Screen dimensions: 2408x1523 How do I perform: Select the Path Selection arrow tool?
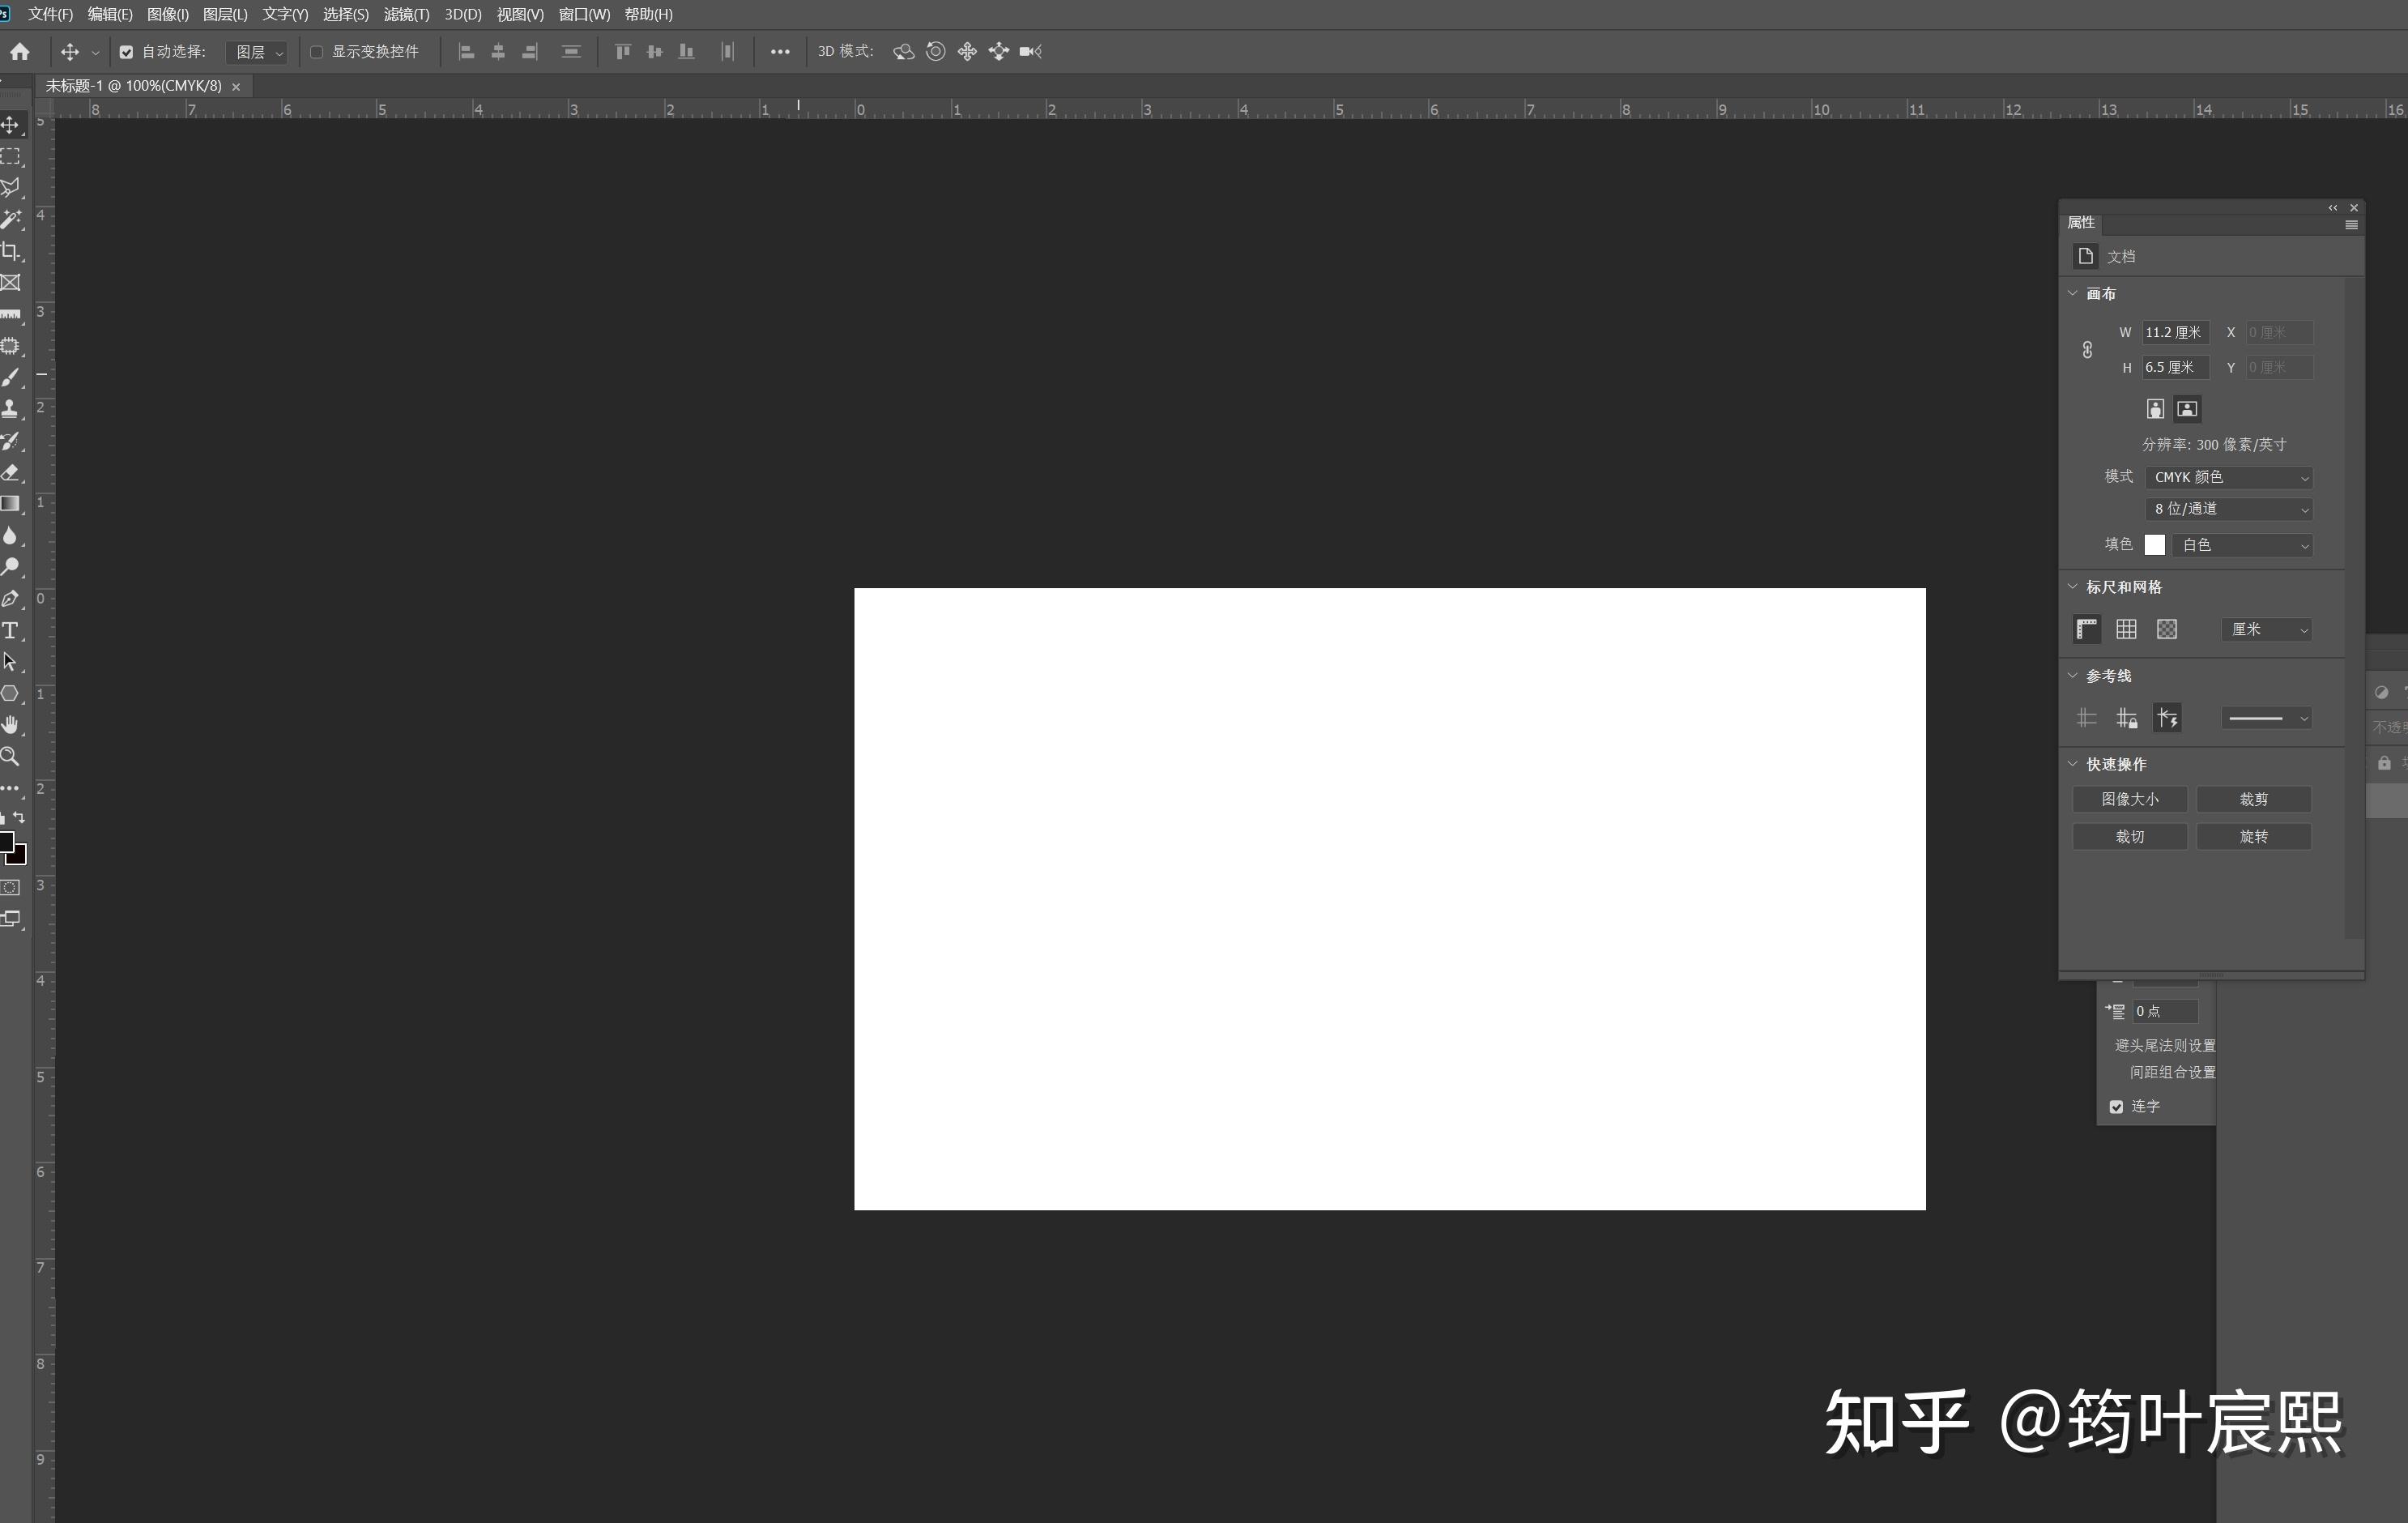pyautogui.click(x=10, y=662)
